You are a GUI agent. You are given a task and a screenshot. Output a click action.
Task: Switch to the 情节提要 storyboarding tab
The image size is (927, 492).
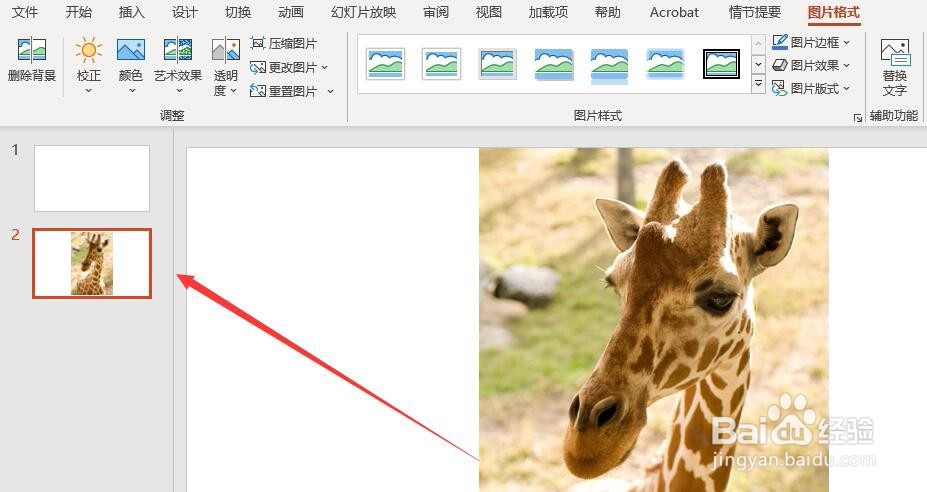click(755, 12)
